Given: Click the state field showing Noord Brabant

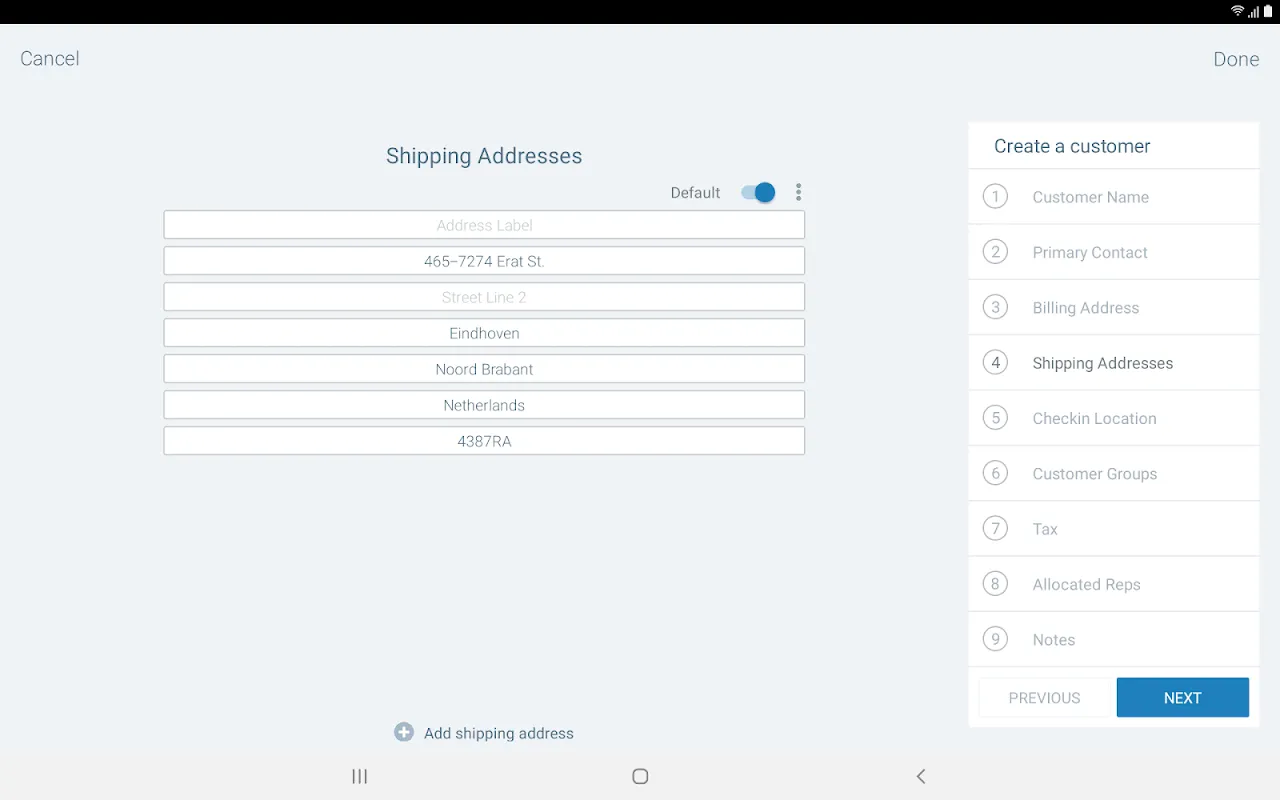Looking at the screenshot, I should point(484,369).
